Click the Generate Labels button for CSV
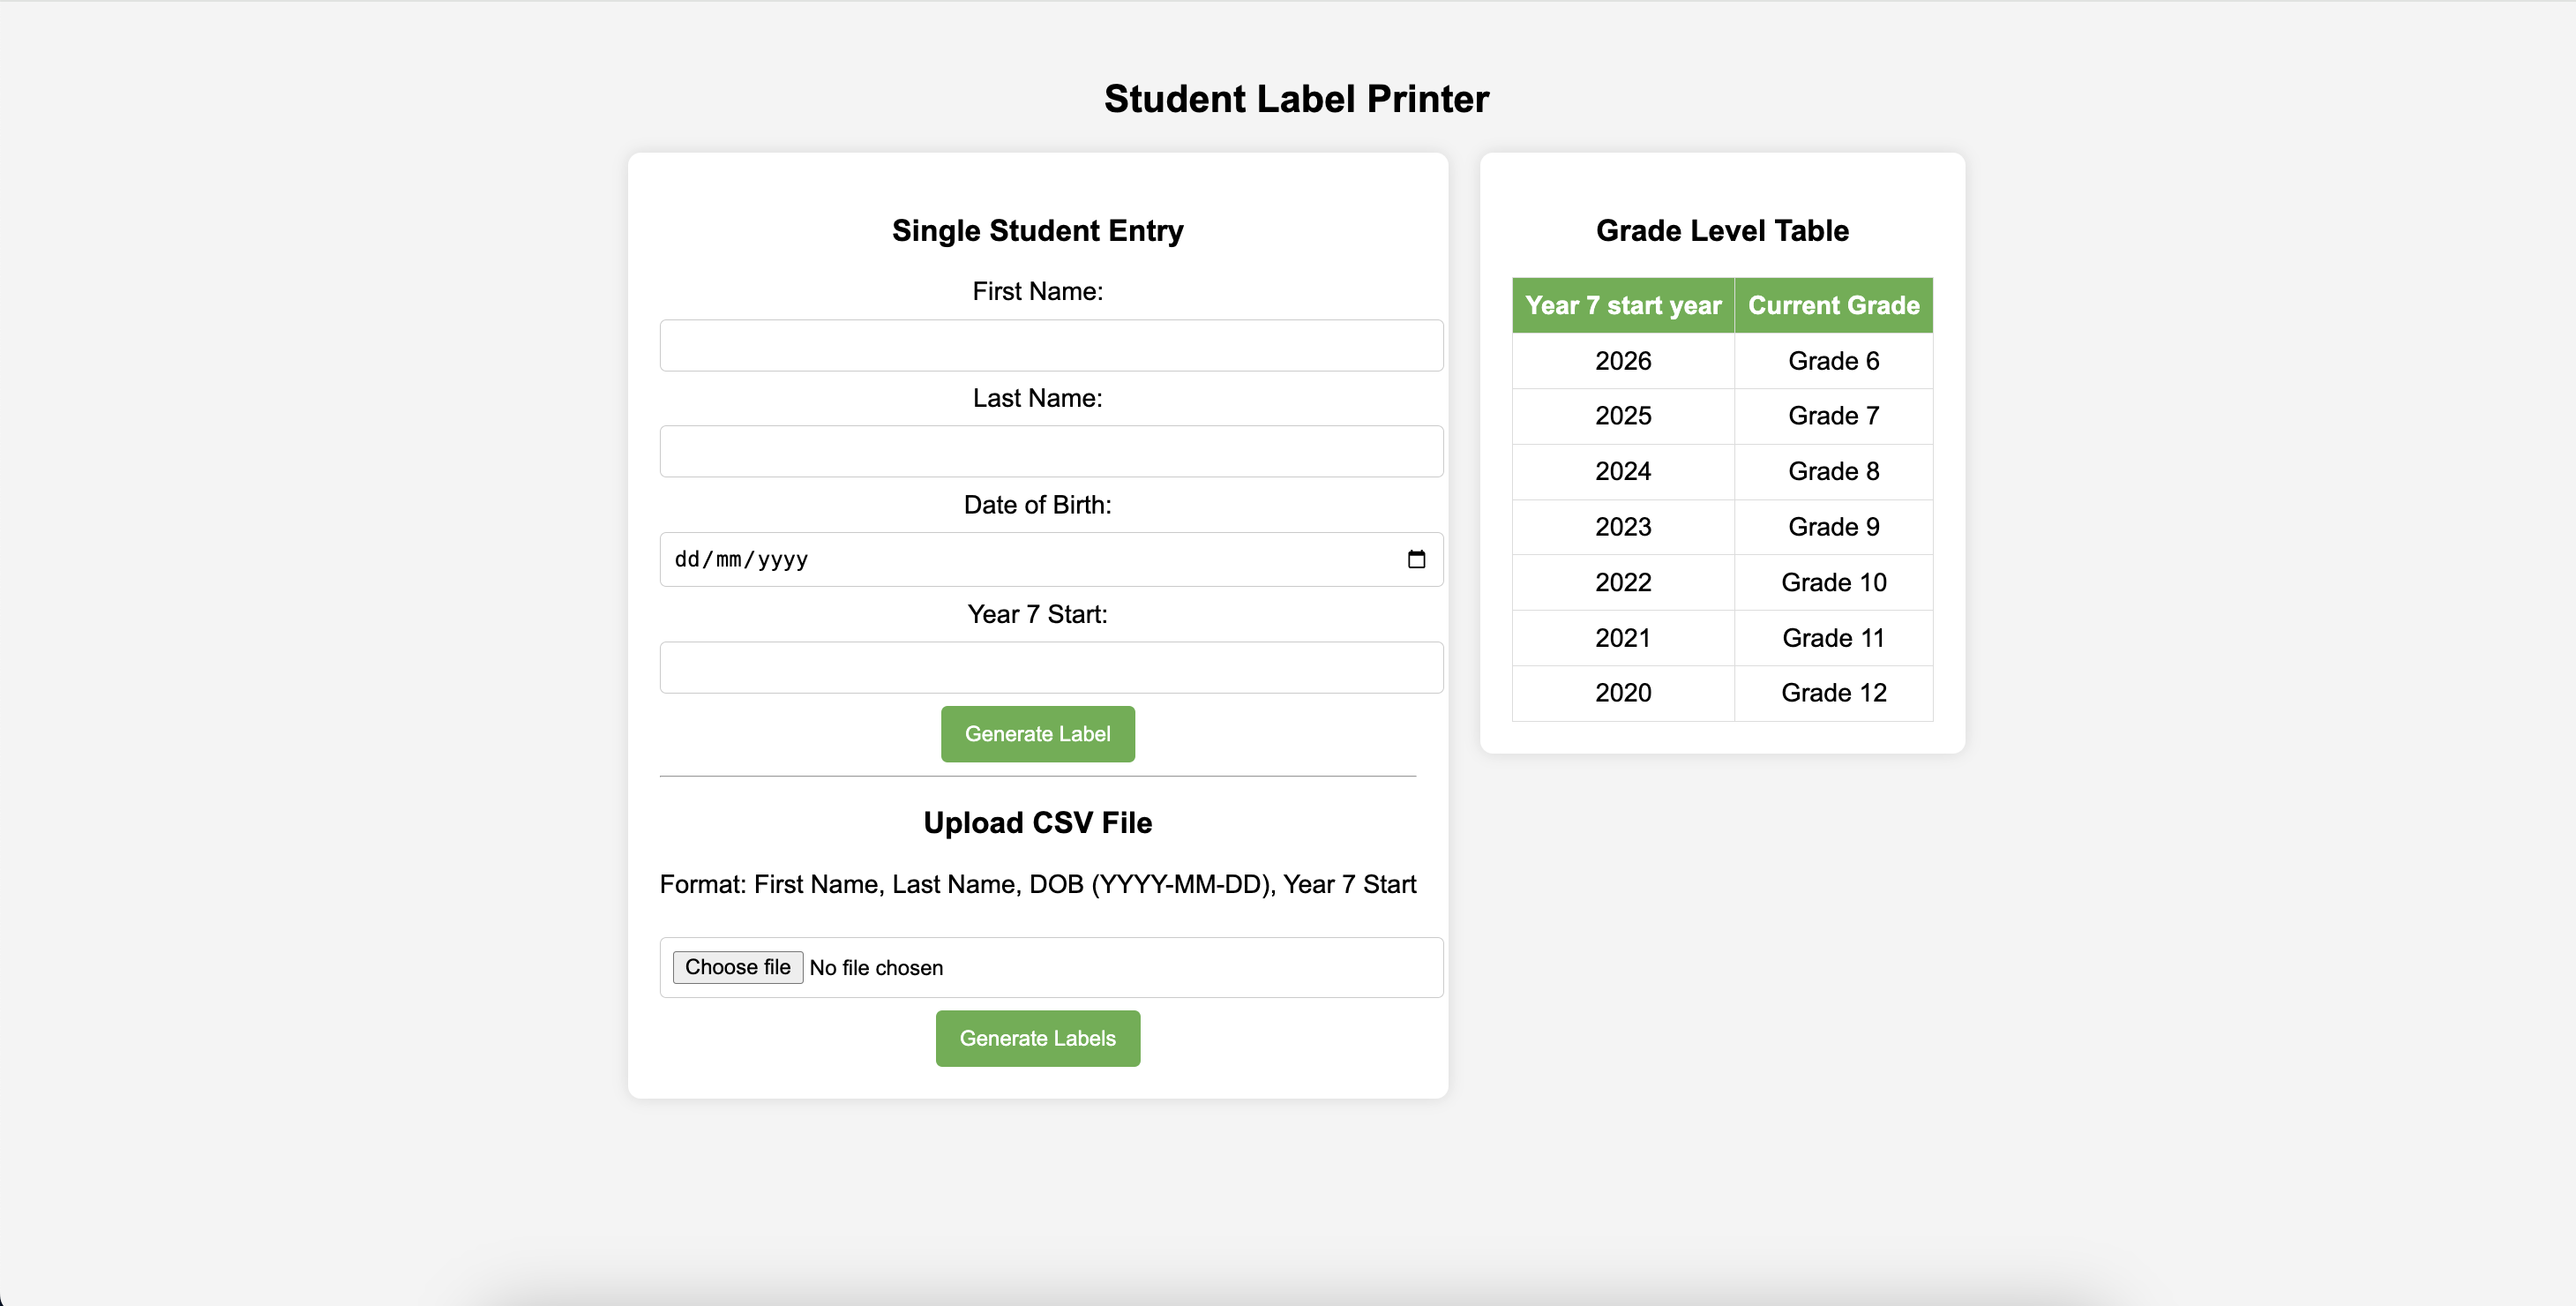Screen dimensions: 2576x1306 click(x=1037, y=1038)
